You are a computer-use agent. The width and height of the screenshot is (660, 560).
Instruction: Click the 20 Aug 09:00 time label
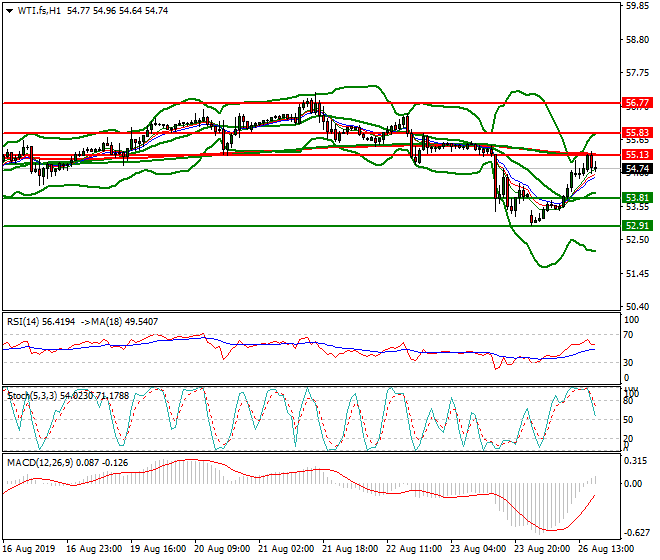pyautogui.click(x=222, y=549)
